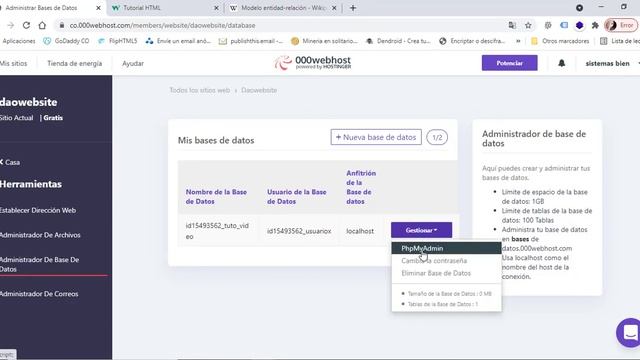Open the notifications bell icon
This screenshot has height=360, width=640.
pyautogui.click(x=562, y=63)
